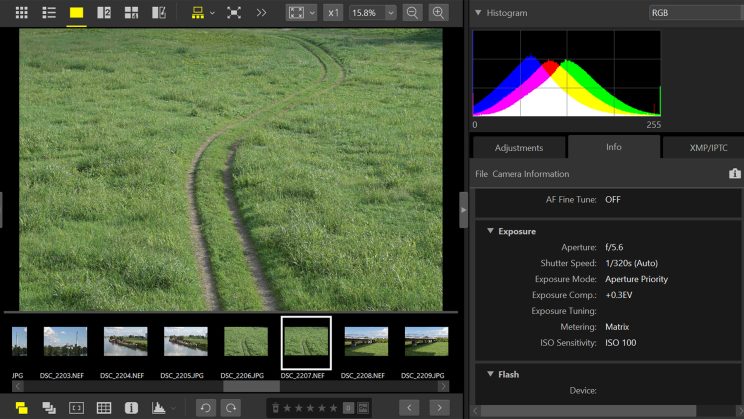Screen dimensions: 744x419
Task: Toggle image info overlay
Action: coord(130,407)
